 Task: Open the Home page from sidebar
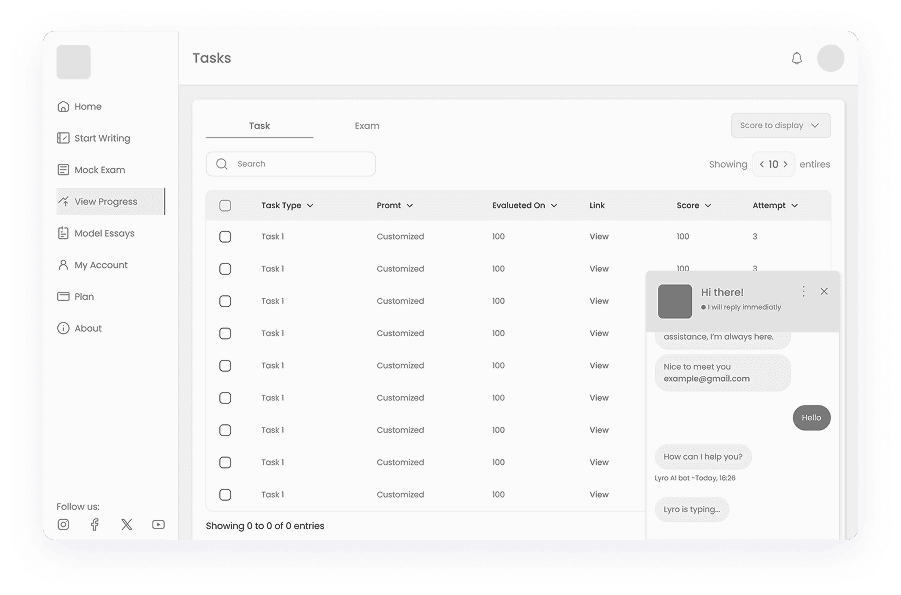(86, 106)
